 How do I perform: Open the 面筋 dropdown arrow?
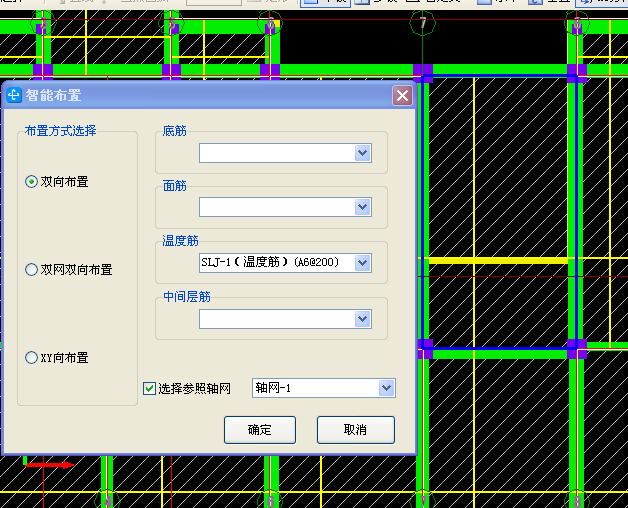pyautogui.click(x=362, y=207)
